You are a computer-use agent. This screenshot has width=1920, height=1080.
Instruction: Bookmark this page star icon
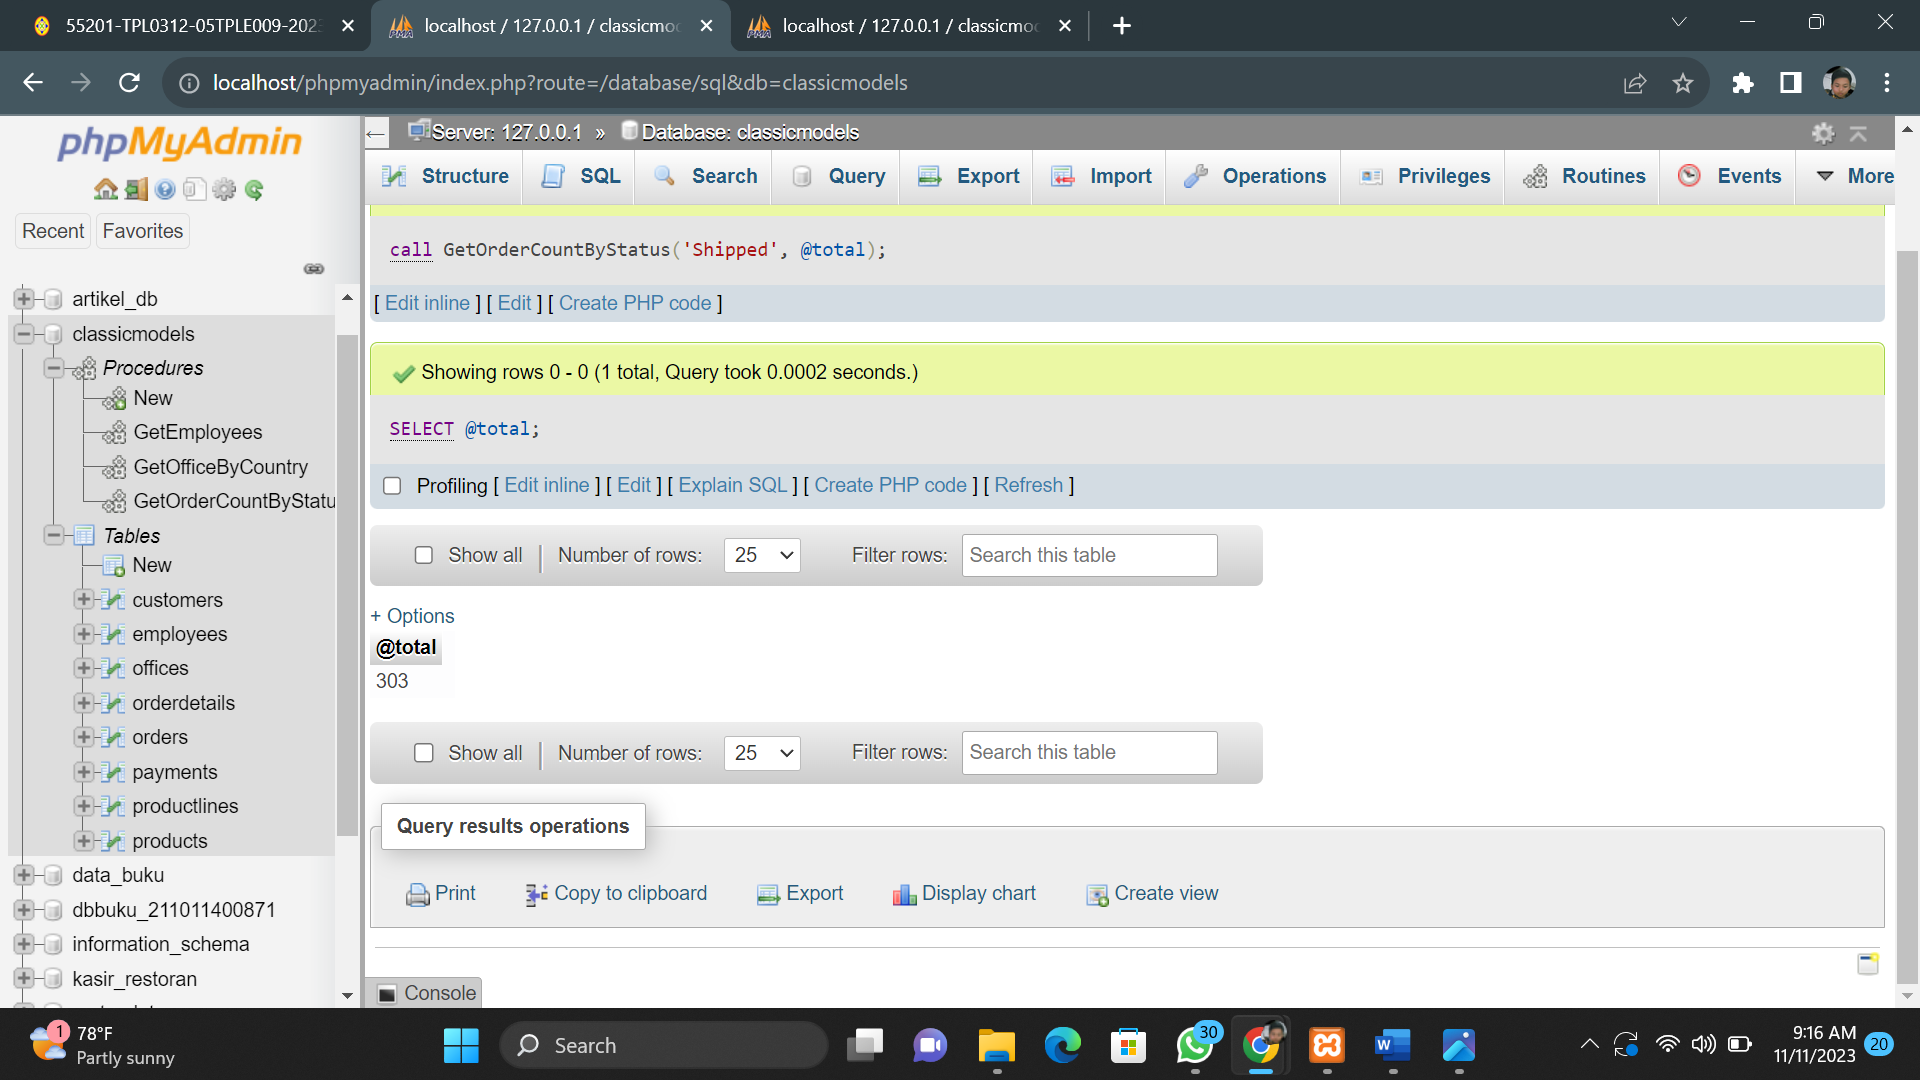[1683, 83]
